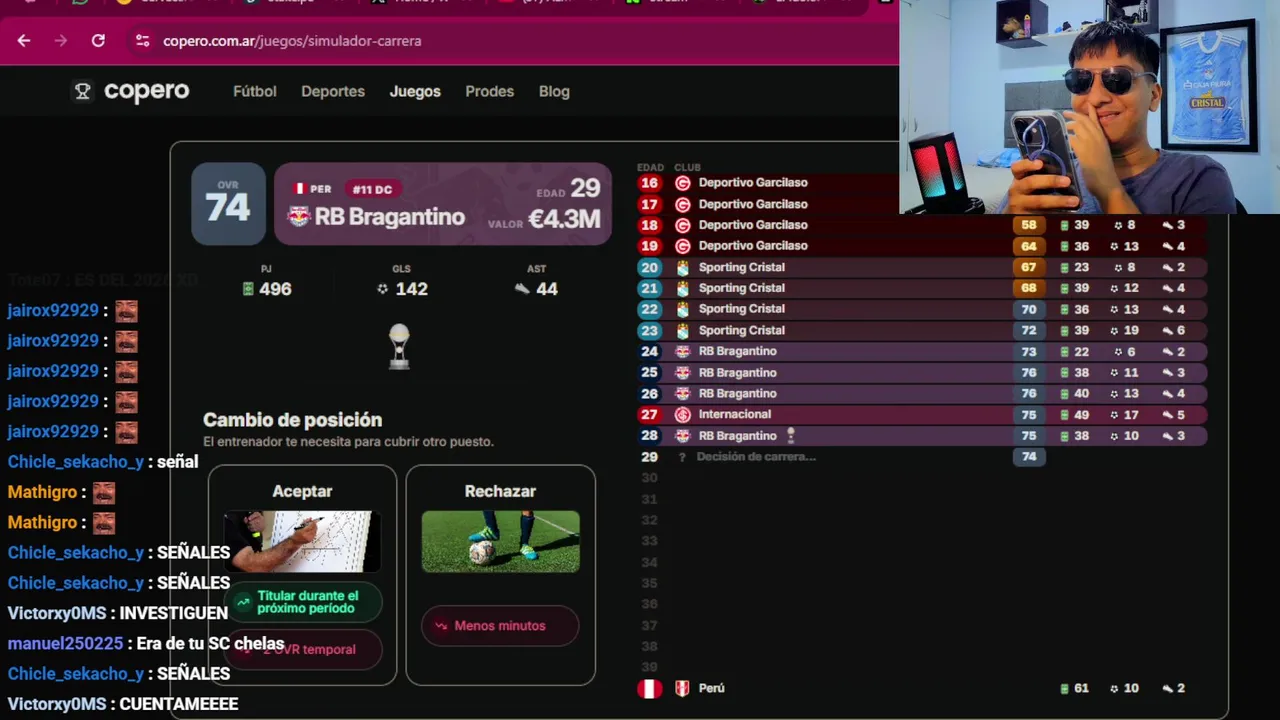
Task: Click the 74 rating in the age 29 row
Action: [1029, 457]
